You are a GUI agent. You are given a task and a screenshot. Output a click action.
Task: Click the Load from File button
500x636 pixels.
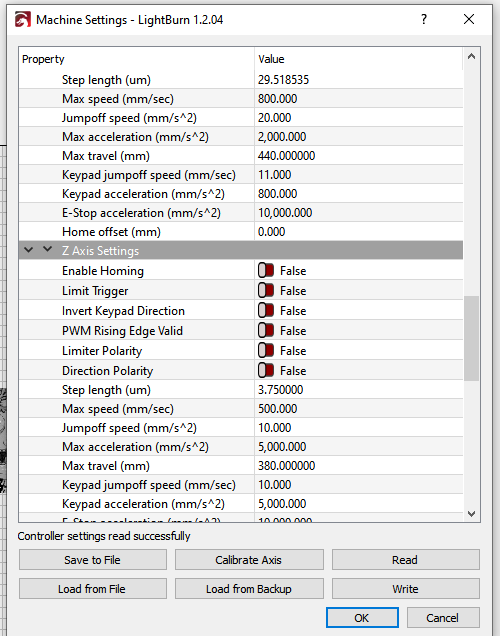pyautogui.click(x=92, y=589)
